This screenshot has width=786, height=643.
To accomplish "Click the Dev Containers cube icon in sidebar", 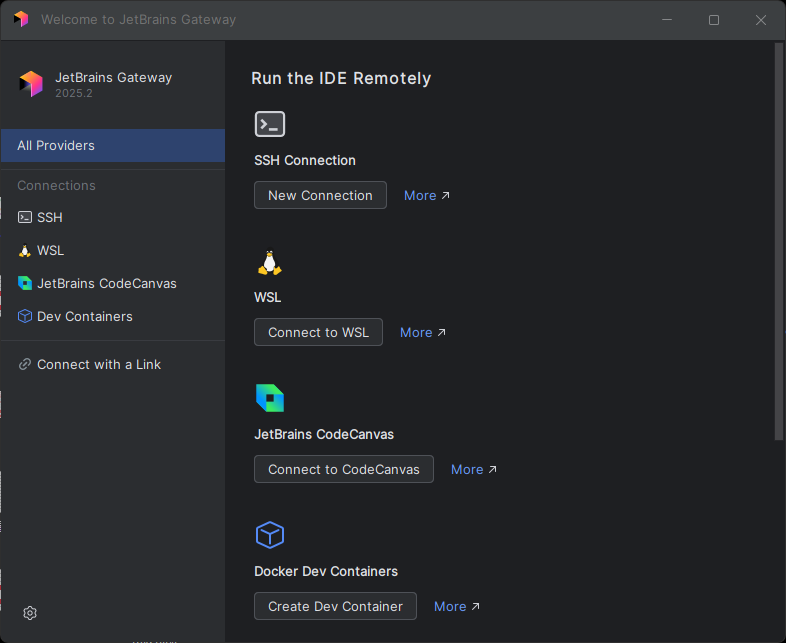I will tap(25, 316).
